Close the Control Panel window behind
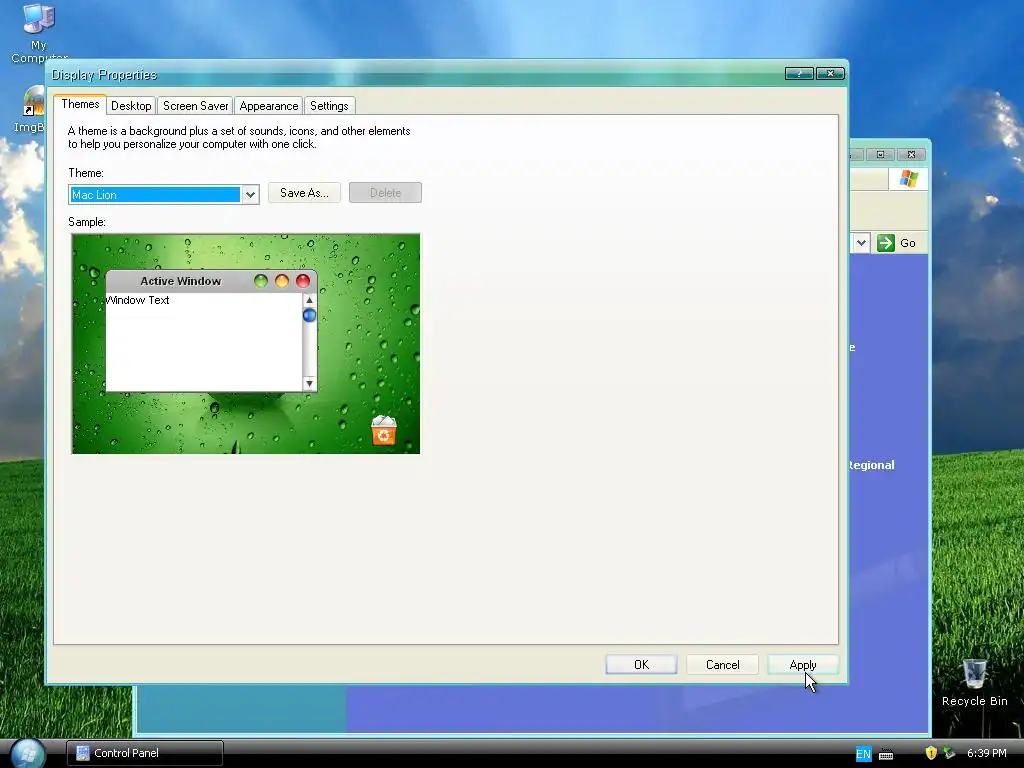 tap(911, 154)
